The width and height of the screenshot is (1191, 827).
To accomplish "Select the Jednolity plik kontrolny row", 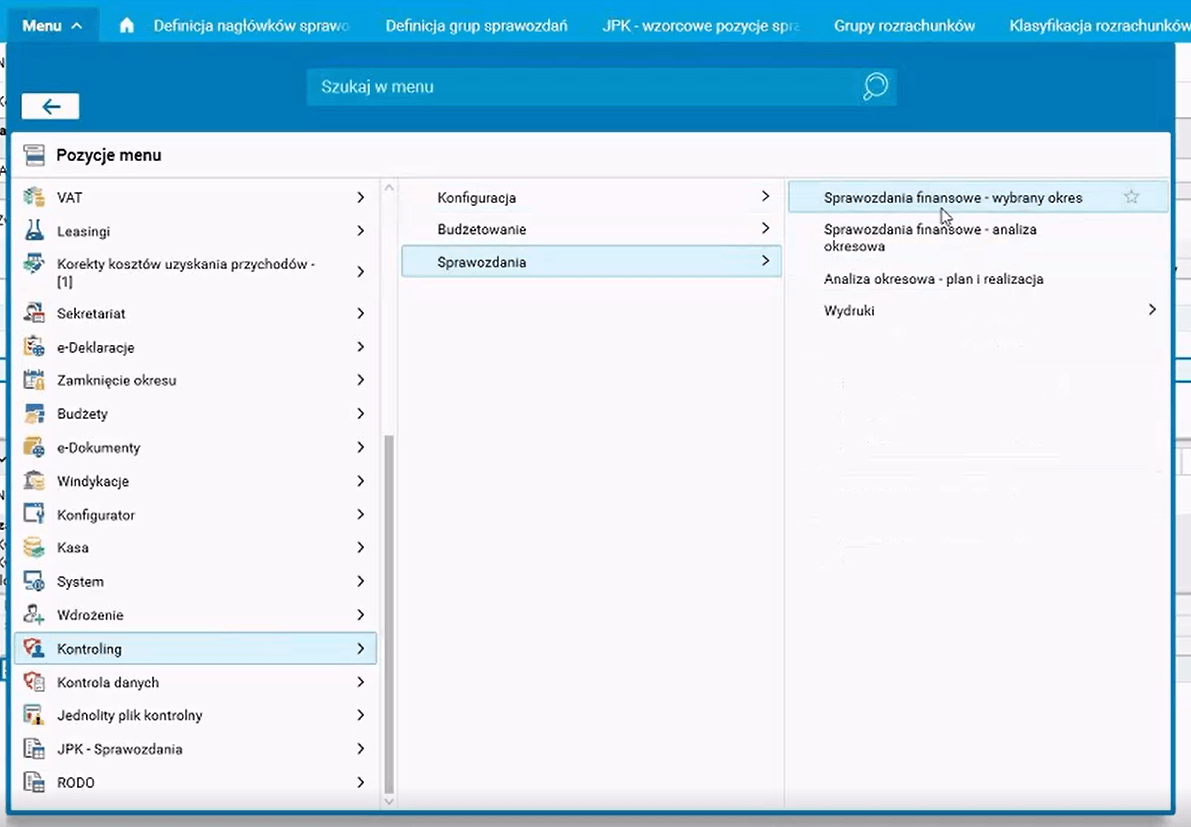I will [195, 715].
